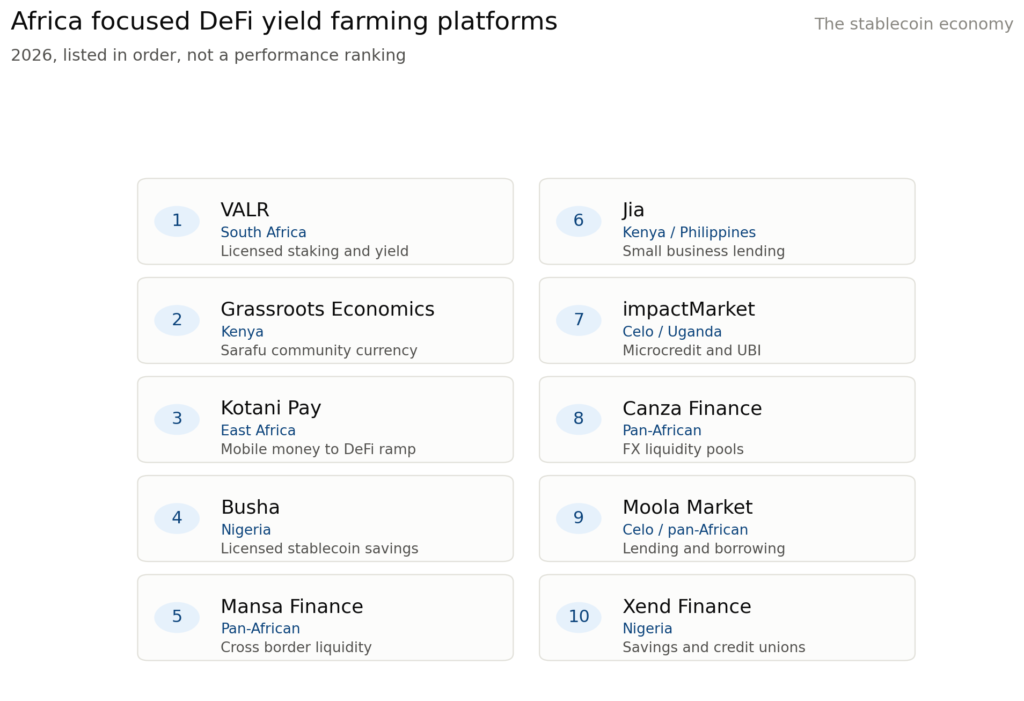Click the Celo / Uganda region label

pyautogui.click(x=672, y=332)
